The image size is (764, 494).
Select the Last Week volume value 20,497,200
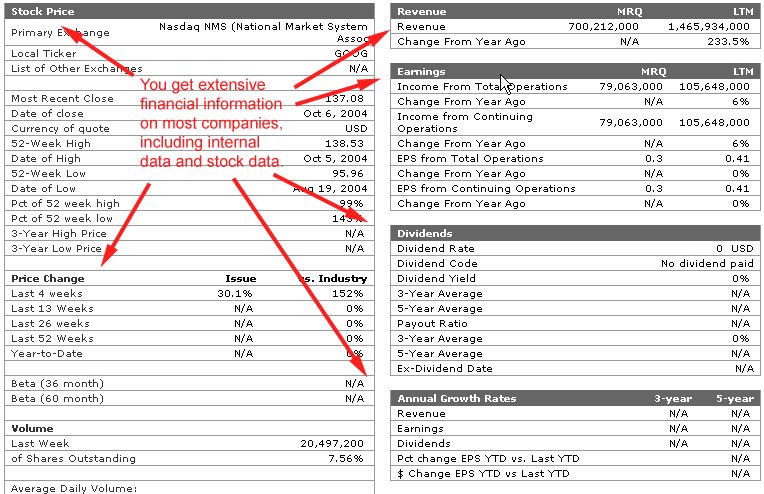332,443
